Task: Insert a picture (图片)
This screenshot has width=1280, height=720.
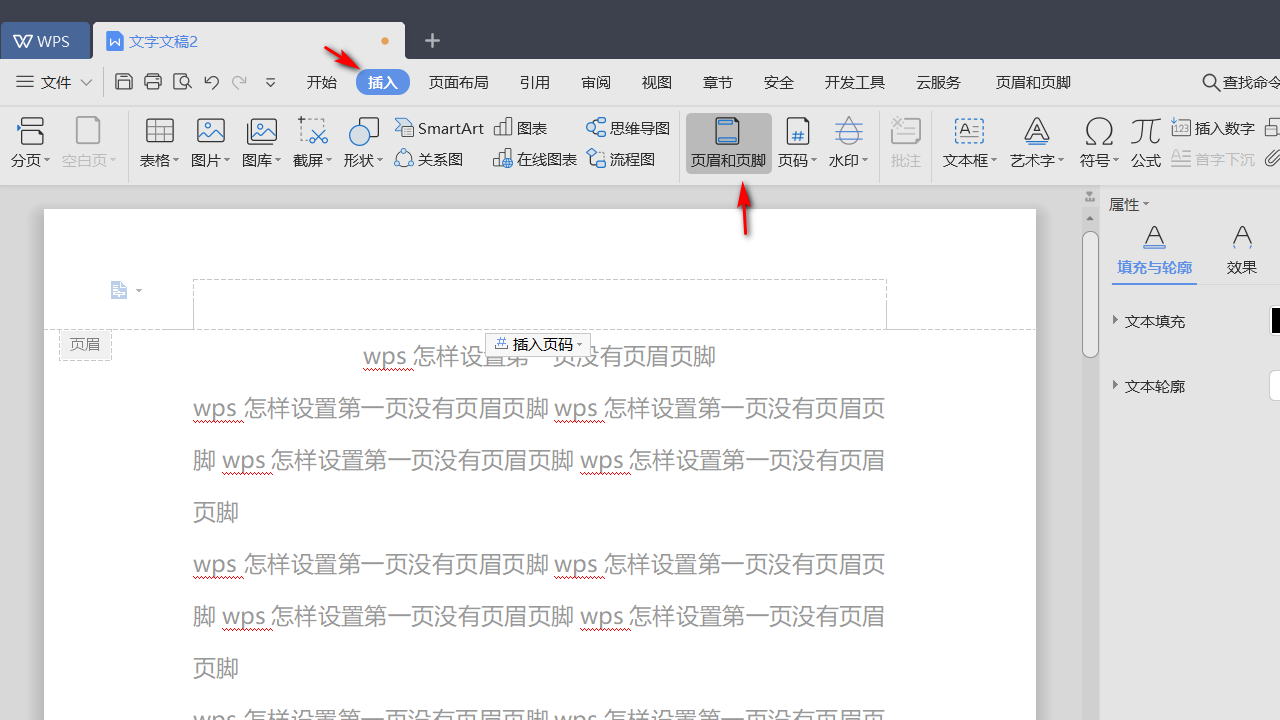Action: click(x=211, y=142)
